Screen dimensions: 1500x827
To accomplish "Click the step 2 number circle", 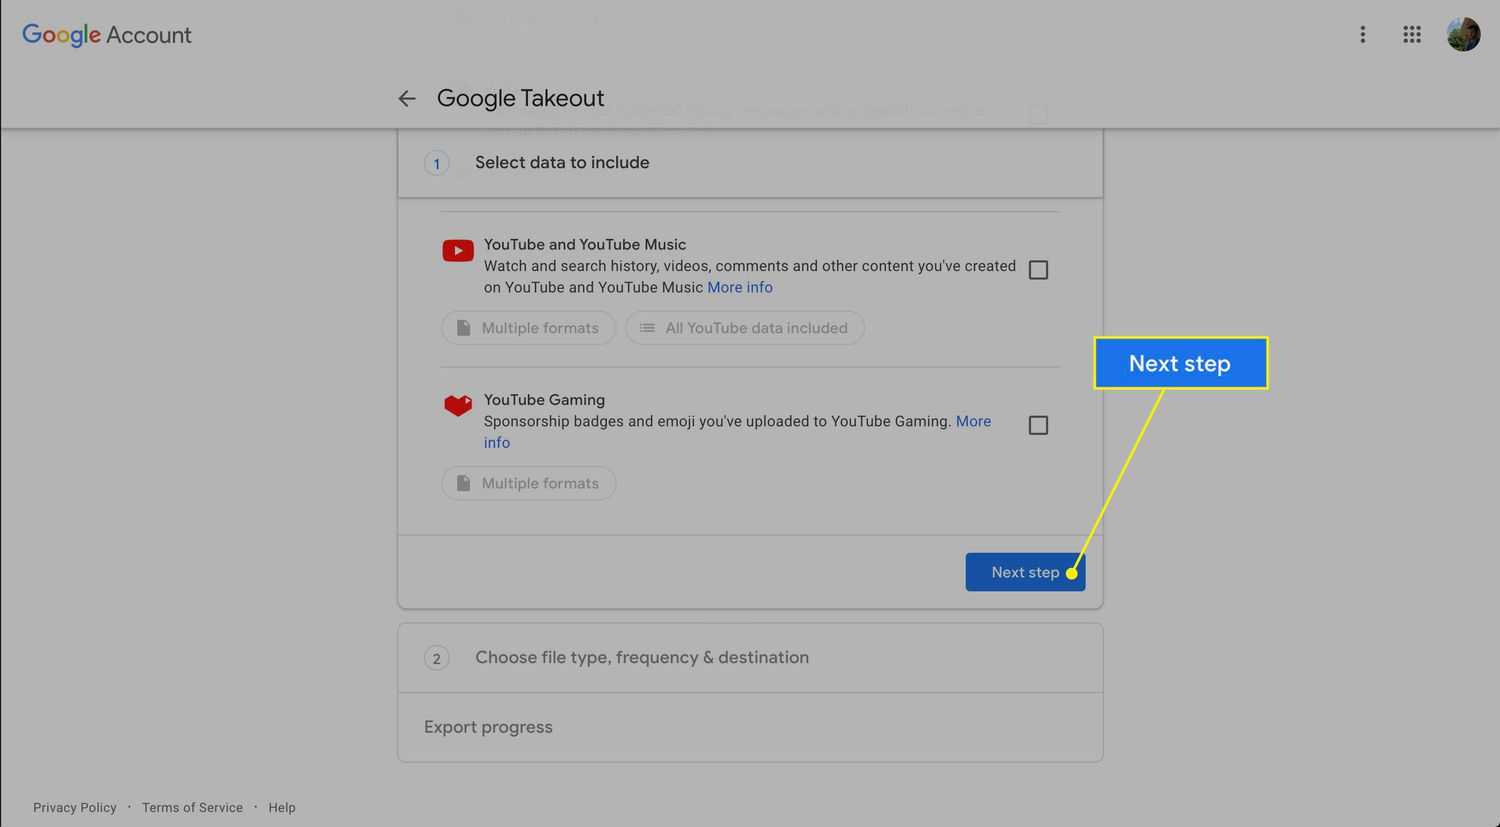I will point(436,658).
